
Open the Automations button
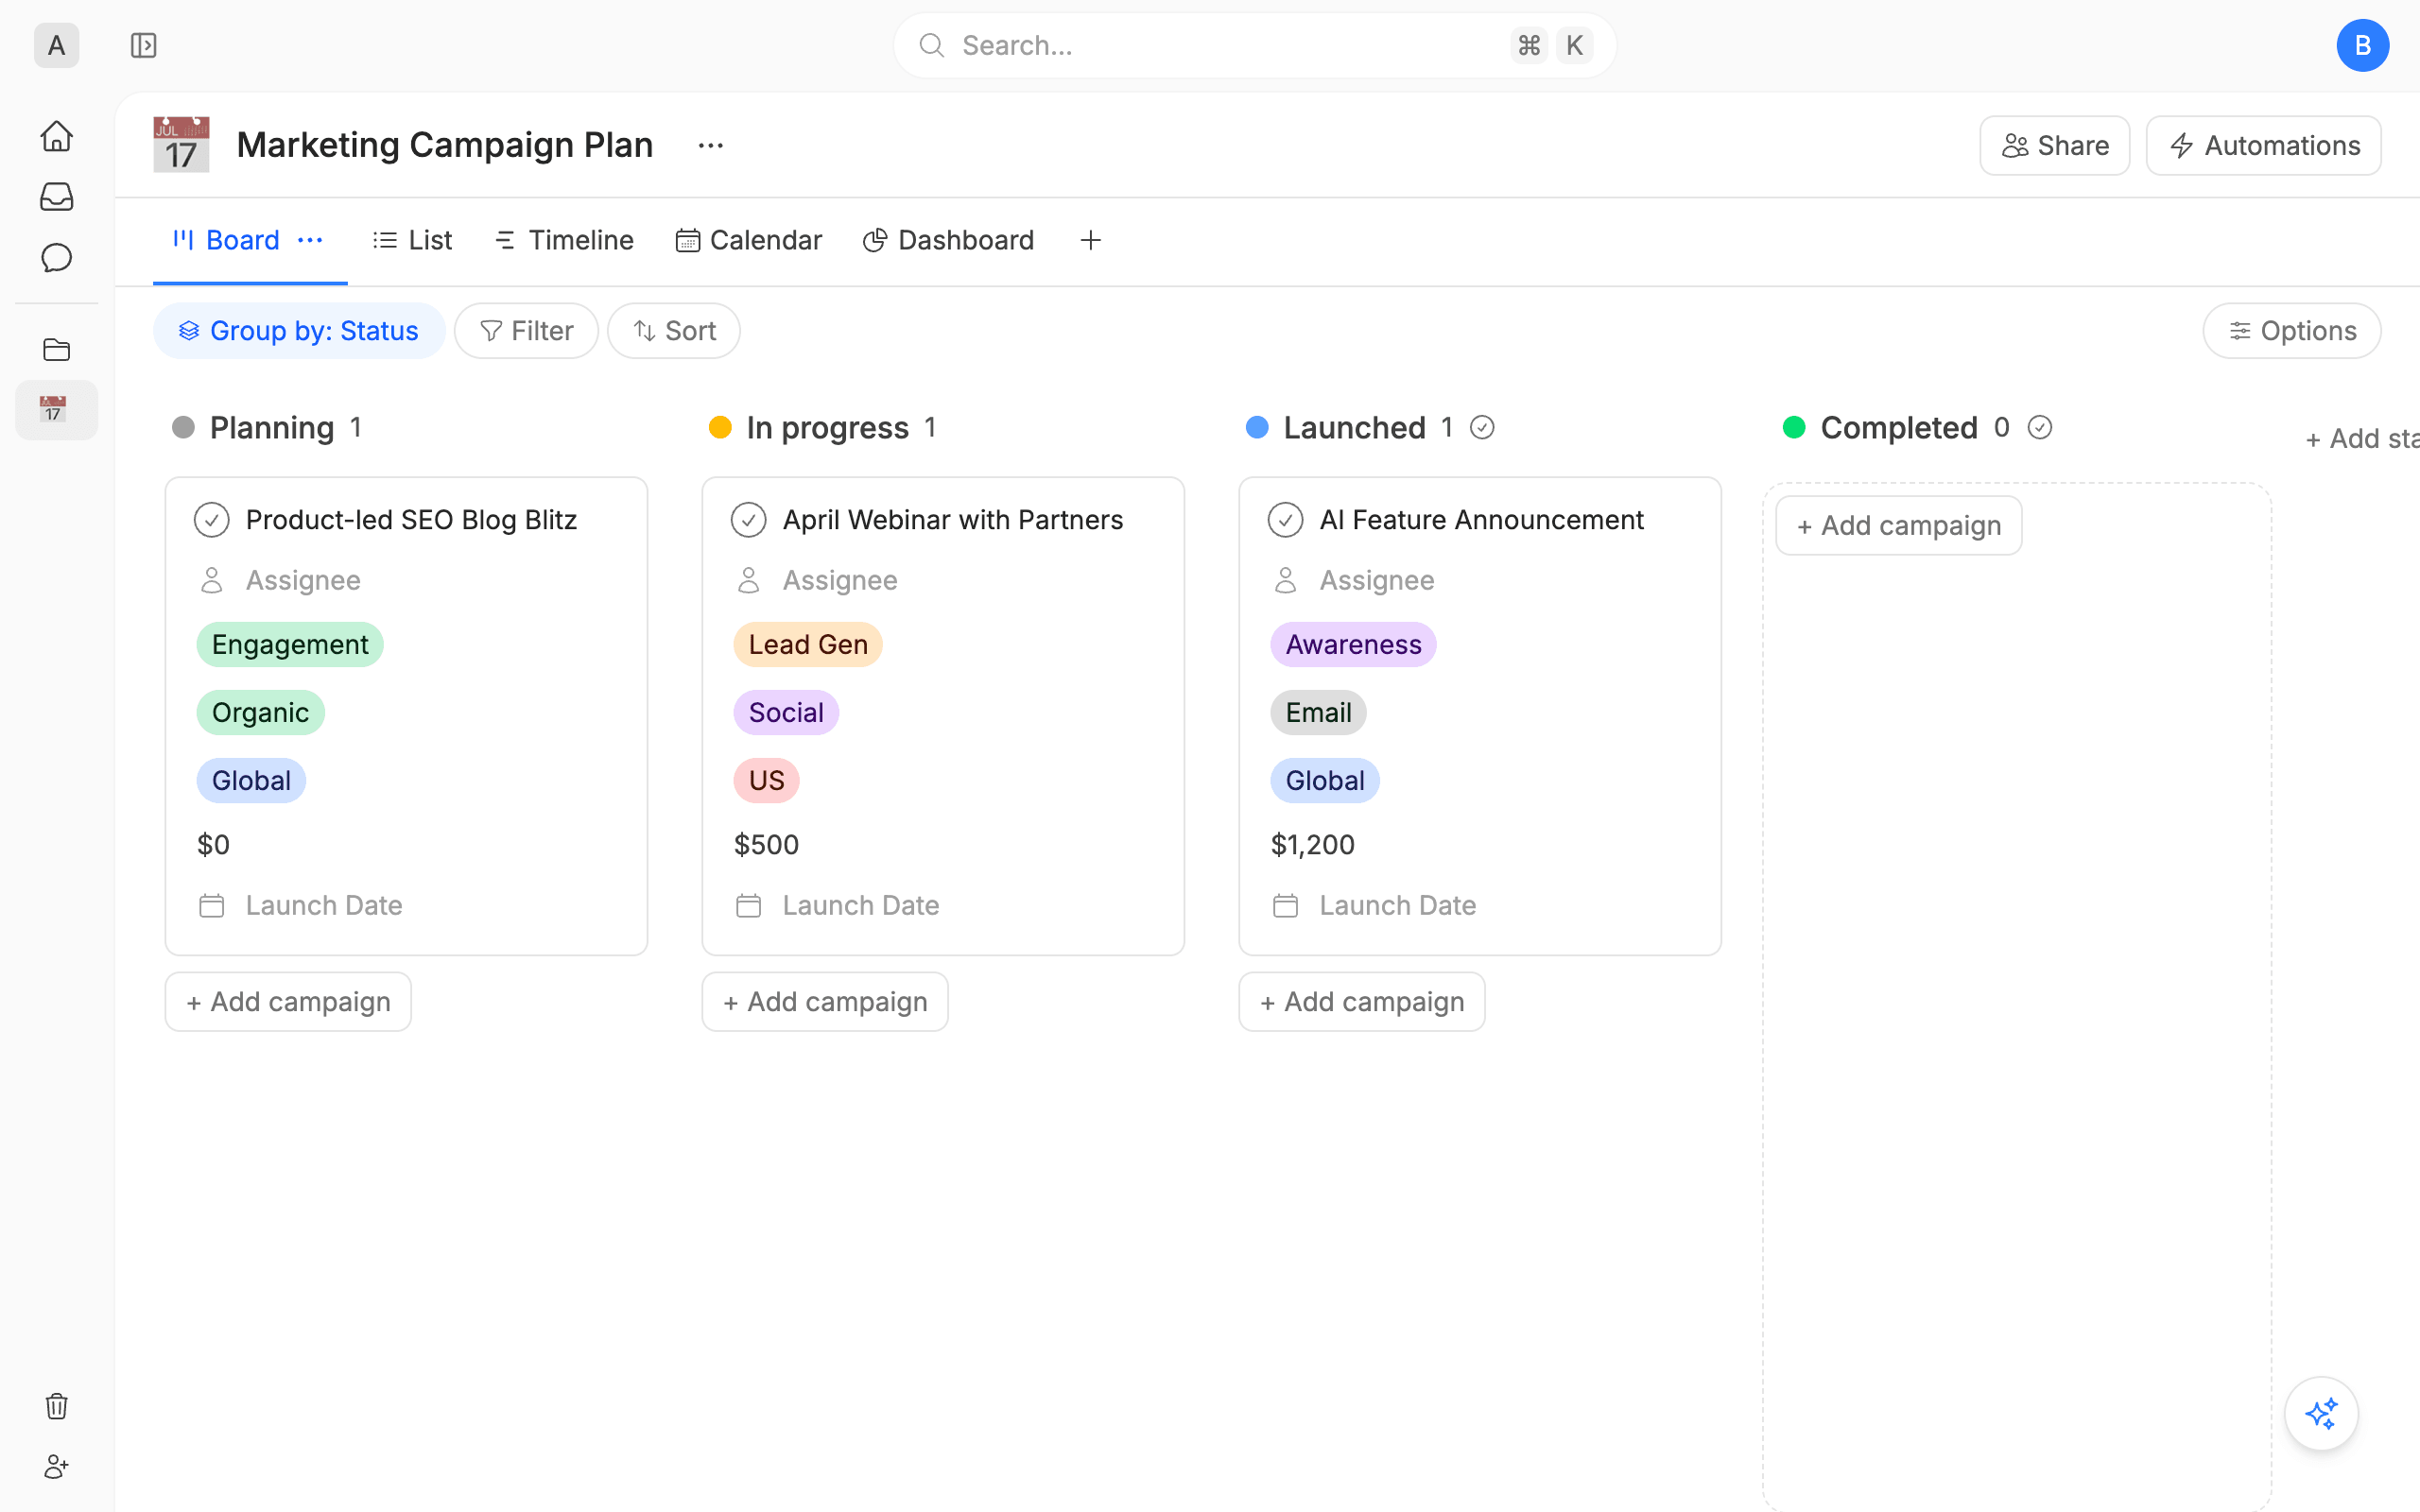point(2264,146)
